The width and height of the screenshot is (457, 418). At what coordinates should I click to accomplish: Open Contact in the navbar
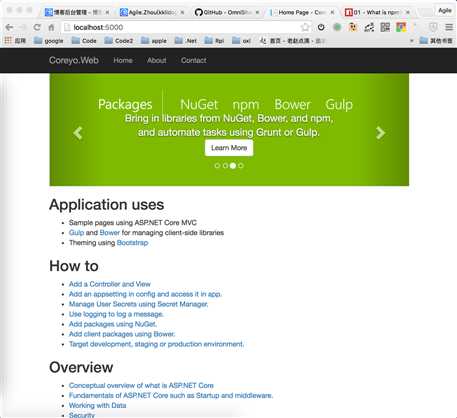pos(194,60)
